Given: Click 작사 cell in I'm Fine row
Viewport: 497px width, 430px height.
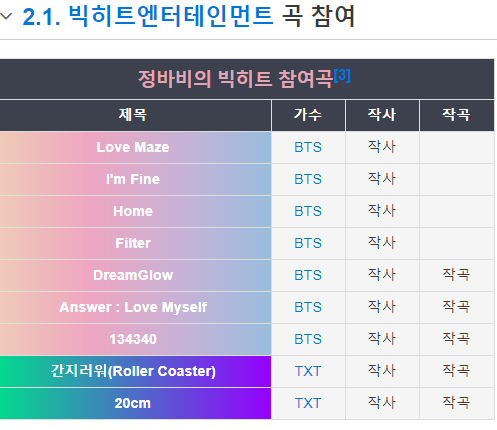Looking at the screenshot, I should (x=382, y=179).
